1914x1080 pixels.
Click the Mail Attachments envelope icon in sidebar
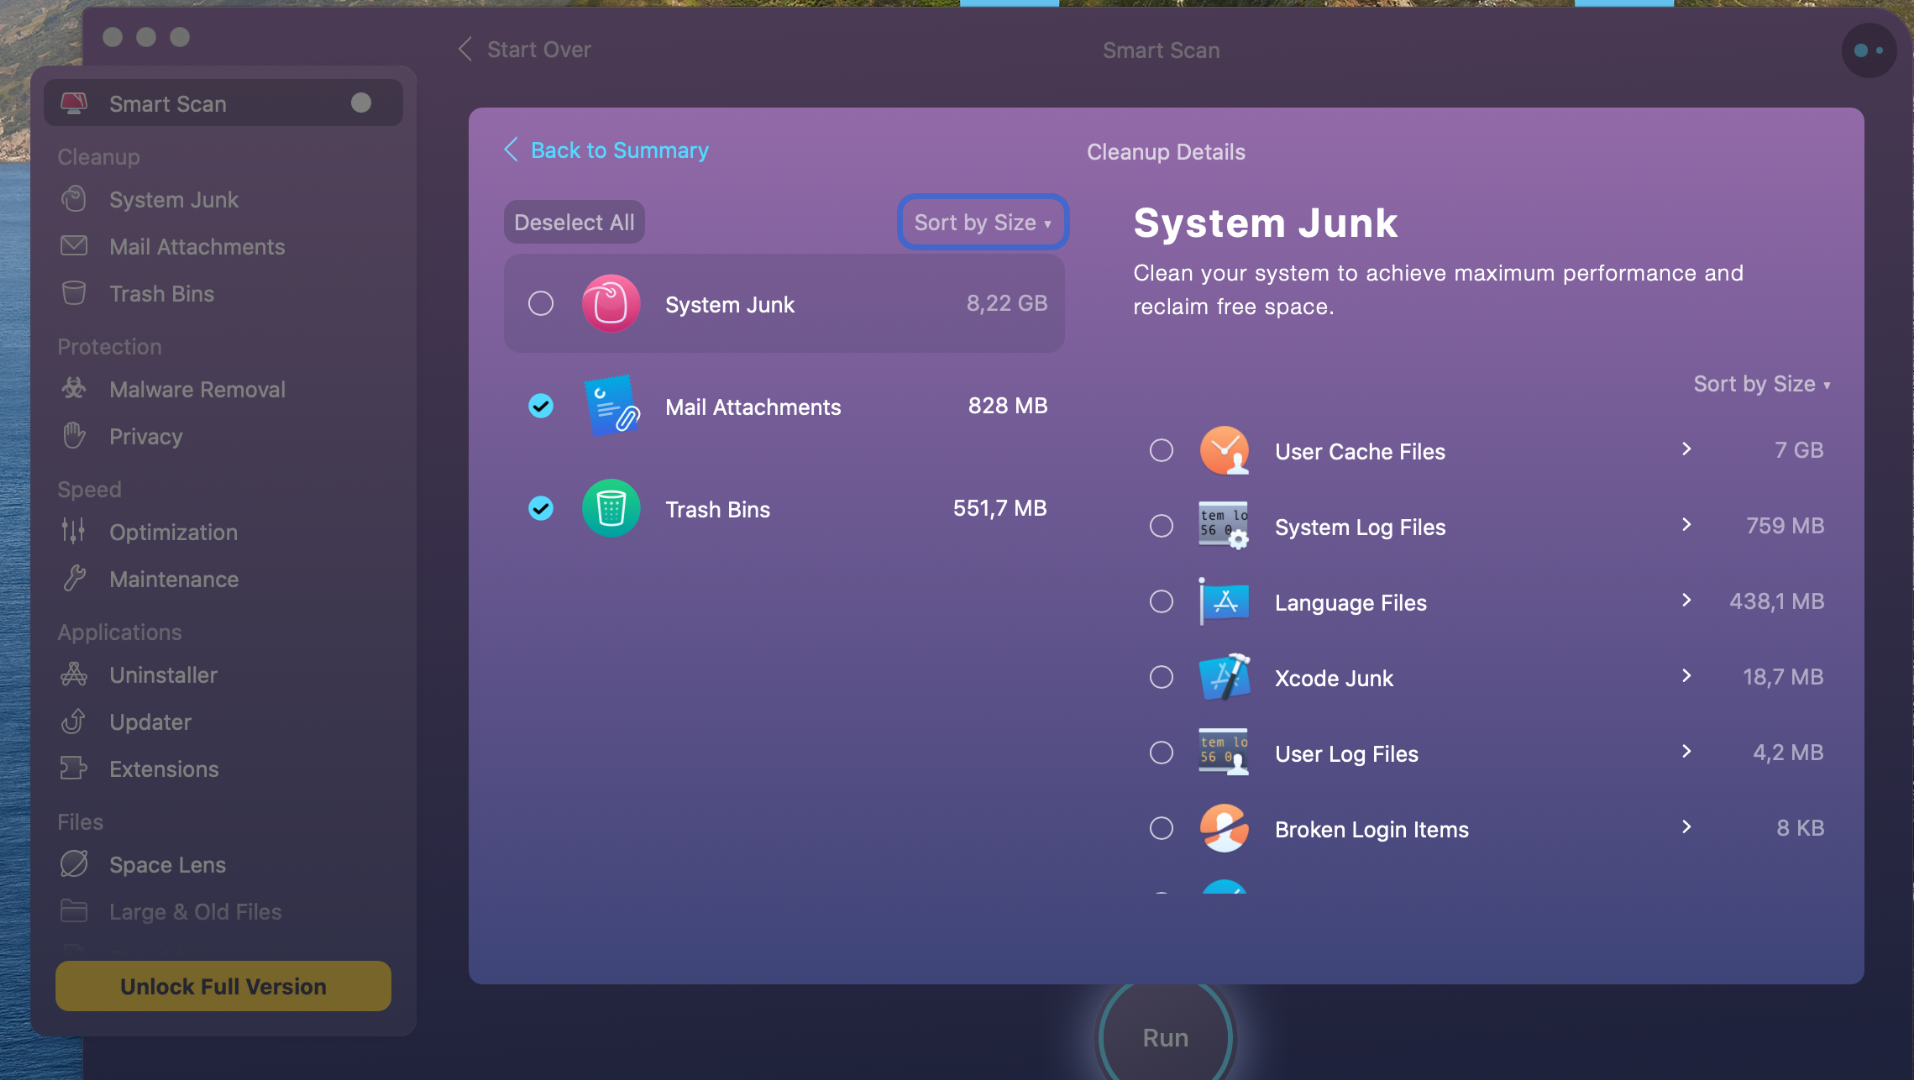pos(74,246)
